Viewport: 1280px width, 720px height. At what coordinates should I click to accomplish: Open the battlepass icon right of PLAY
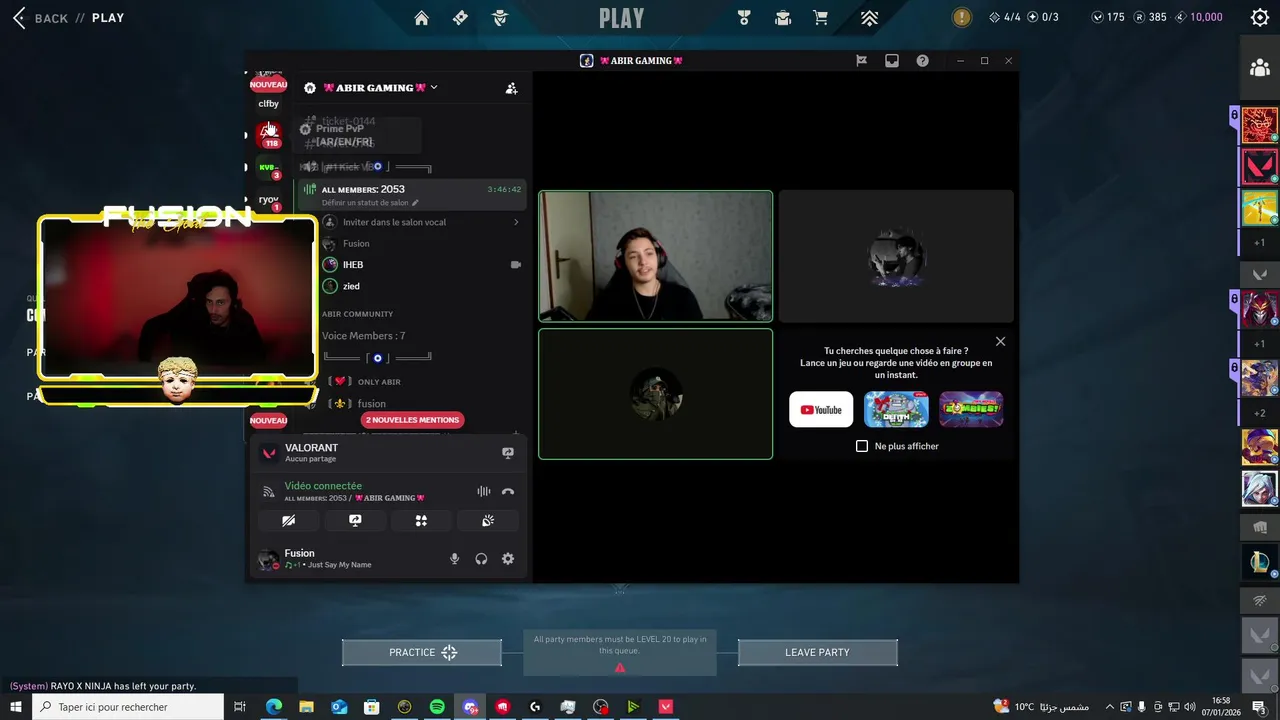[743, 18]
